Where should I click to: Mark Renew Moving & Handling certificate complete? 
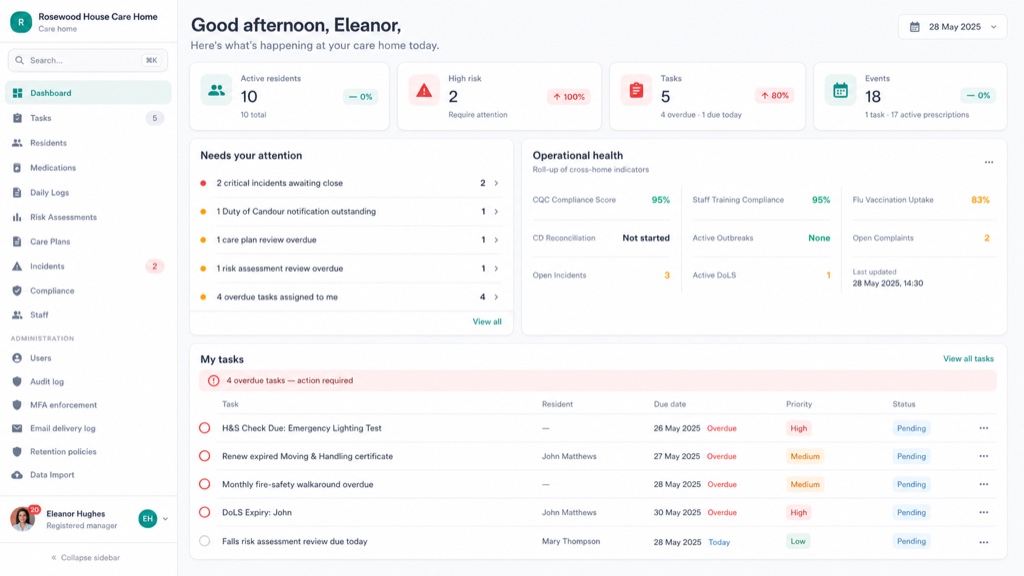tap(204, 456)
